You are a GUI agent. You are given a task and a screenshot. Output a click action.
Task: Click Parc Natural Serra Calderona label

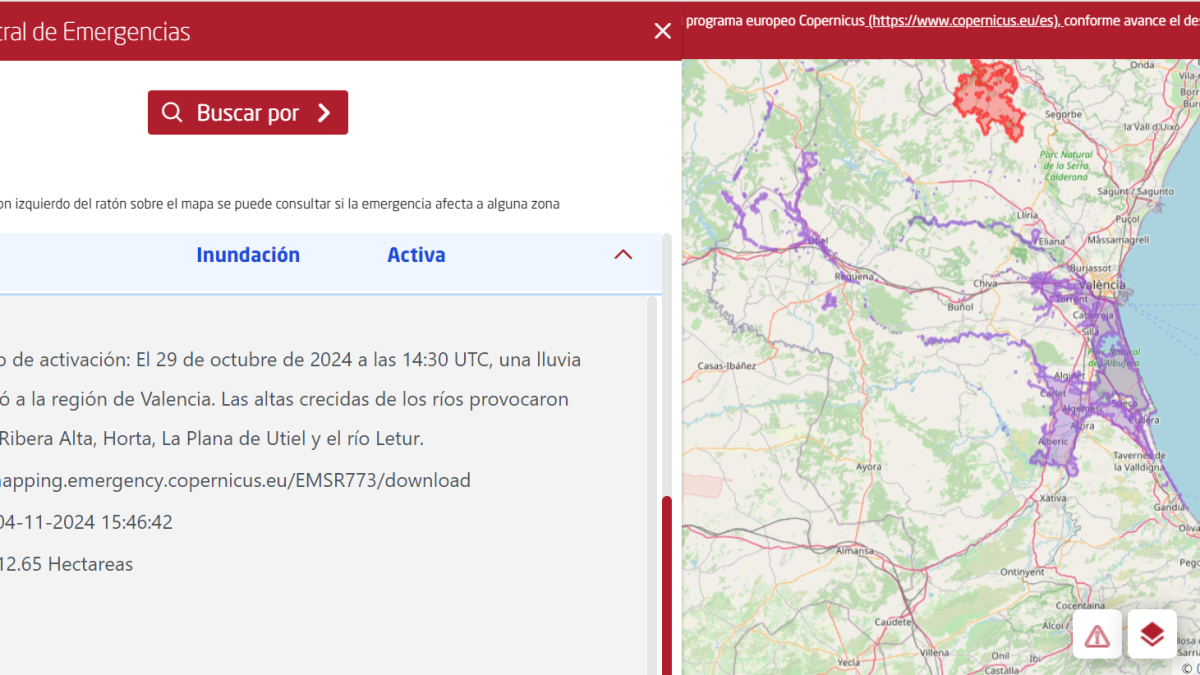click(x=1063, y=166)
